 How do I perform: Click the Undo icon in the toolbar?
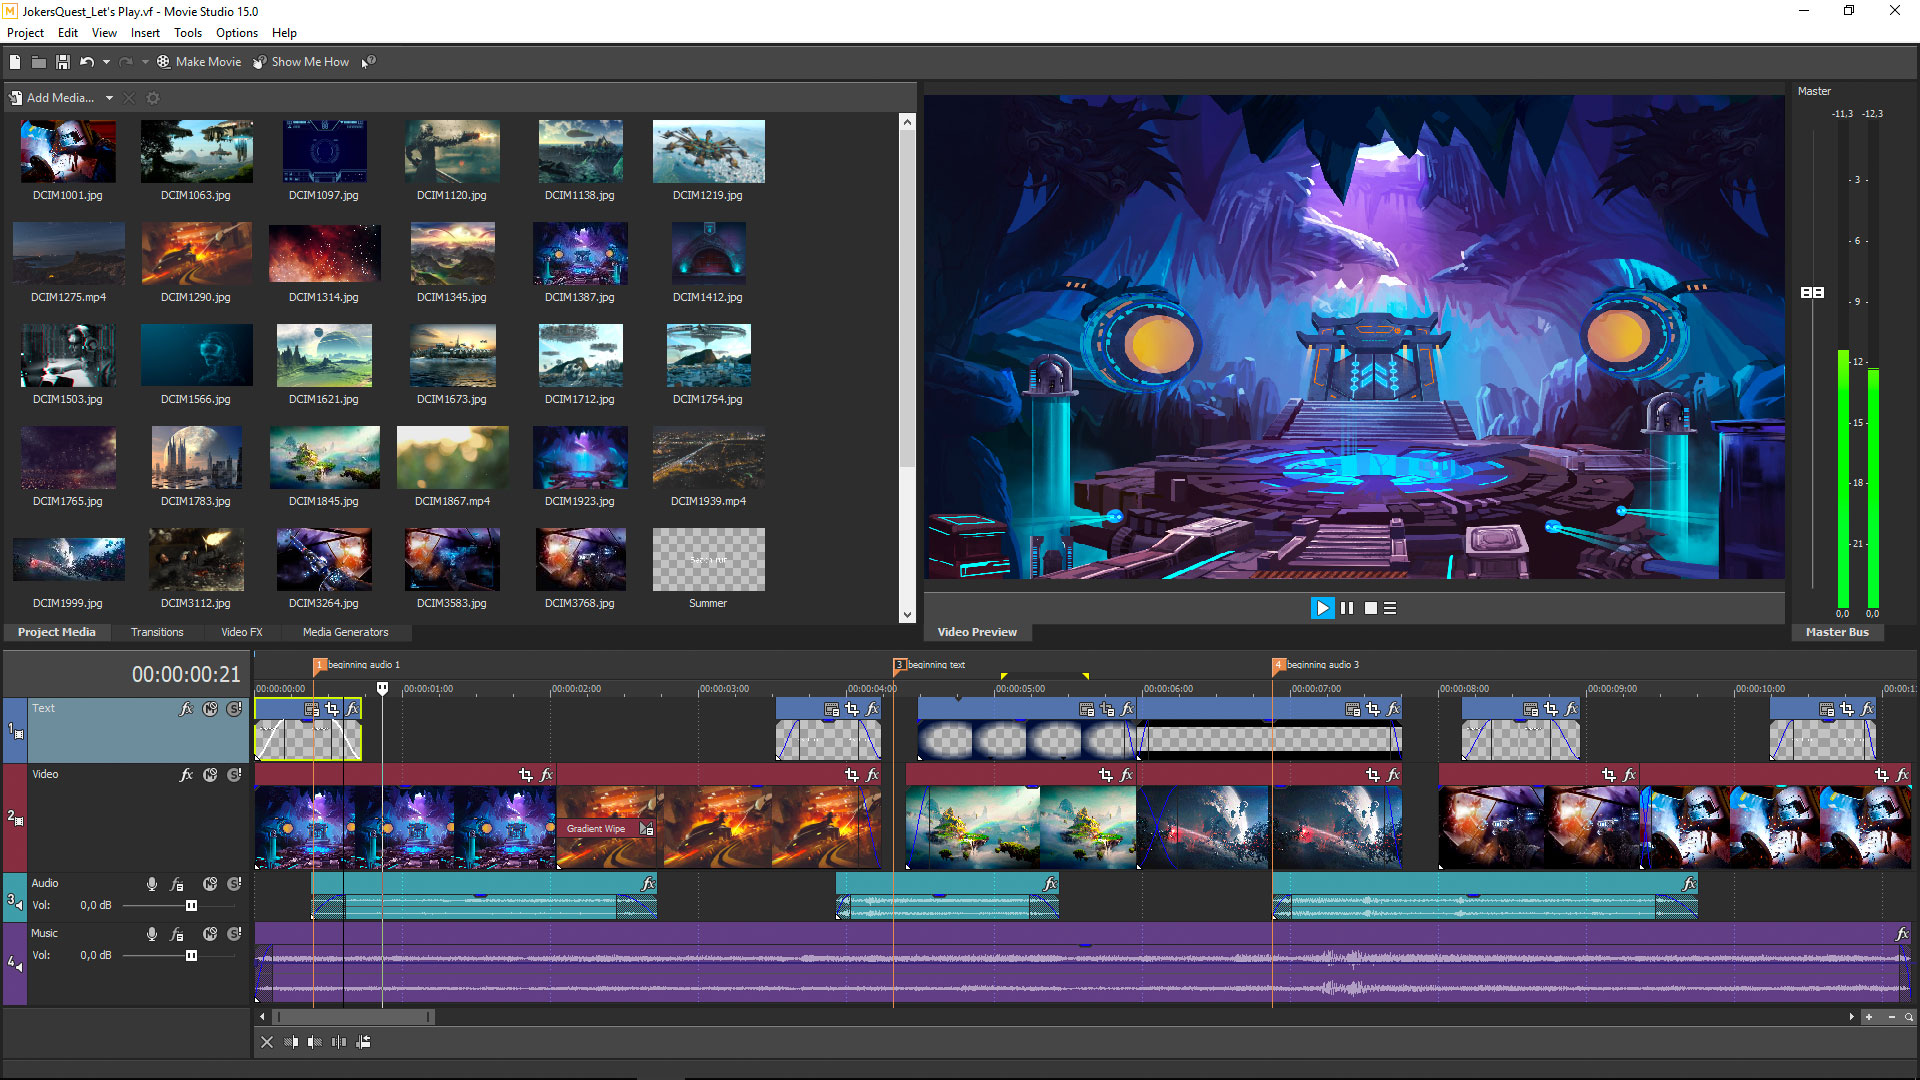pyautogui.click(x=88, y=61)
